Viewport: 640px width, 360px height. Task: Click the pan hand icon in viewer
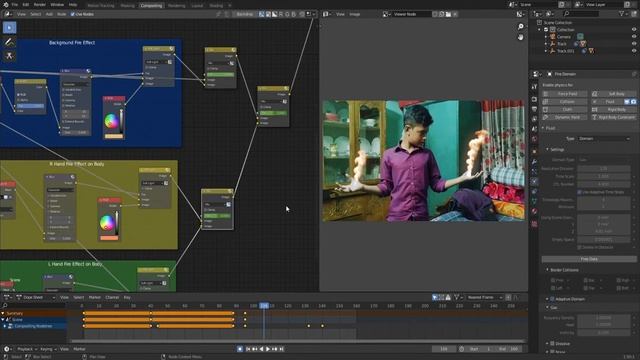click(520, 37)
